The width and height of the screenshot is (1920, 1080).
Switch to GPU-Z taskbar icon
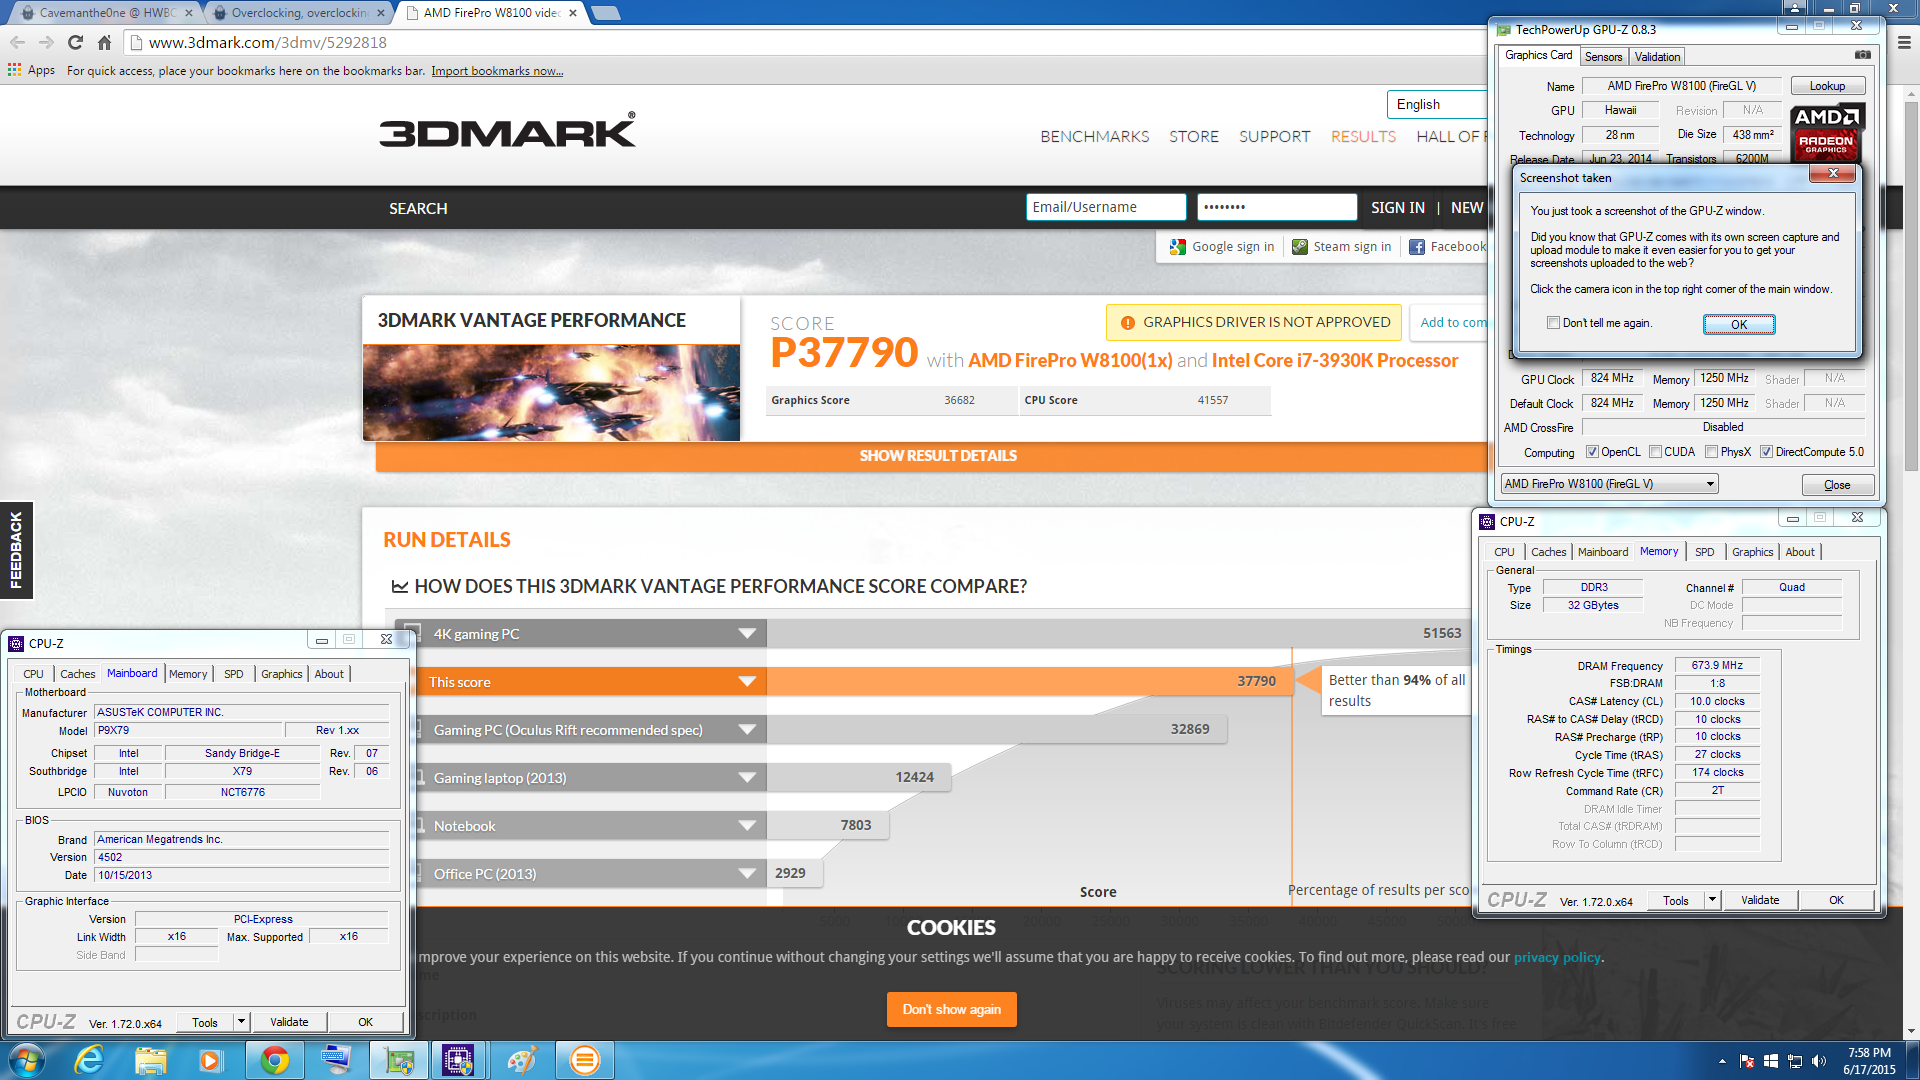[399, 1060]
